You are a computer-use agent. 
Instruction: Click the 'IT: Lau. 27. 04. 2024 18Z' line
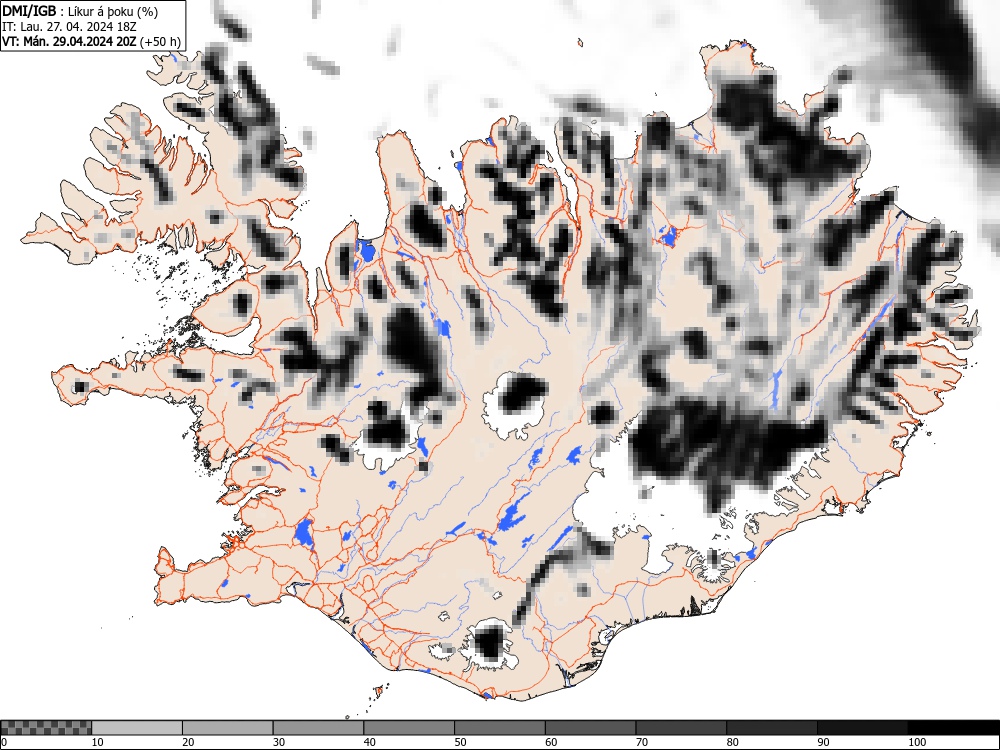(70, 27)
